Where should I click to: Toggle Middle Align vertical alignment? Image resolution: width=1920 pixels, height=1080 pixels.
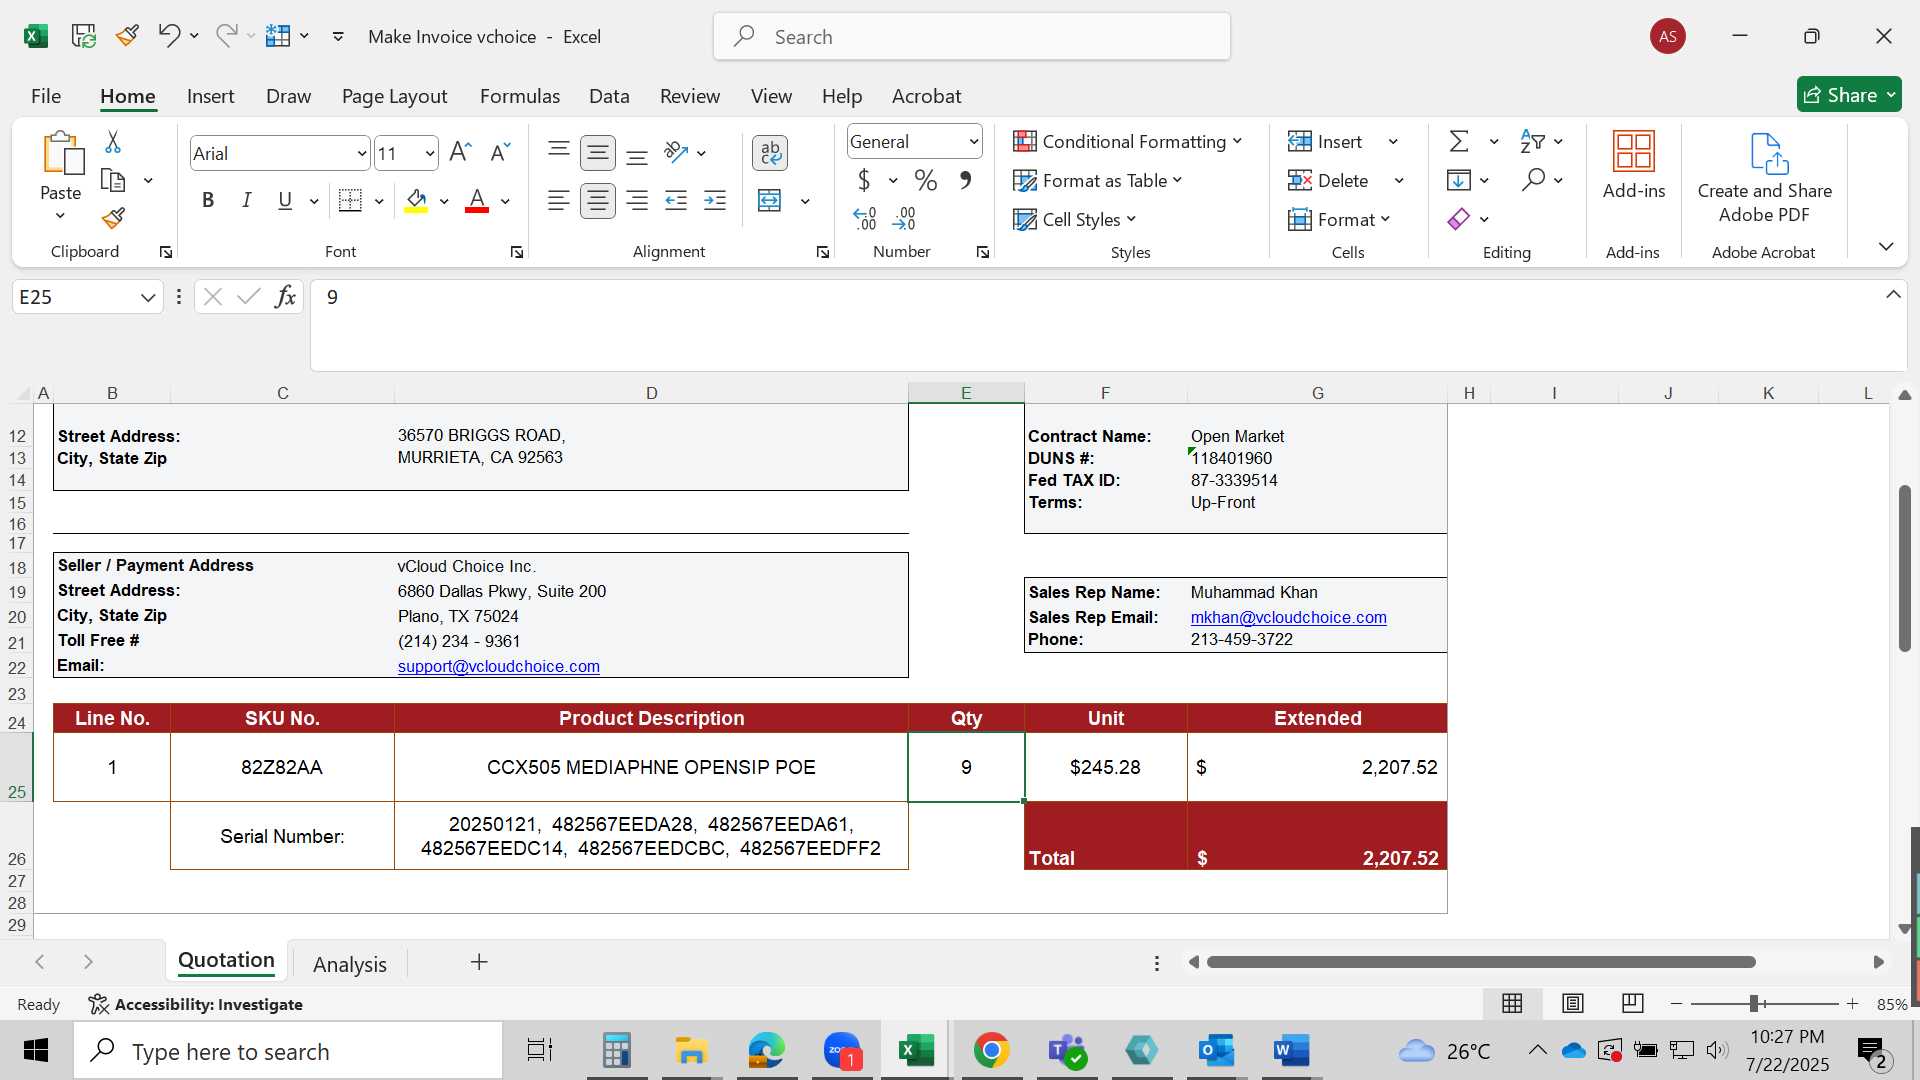(x=598, y=153)
